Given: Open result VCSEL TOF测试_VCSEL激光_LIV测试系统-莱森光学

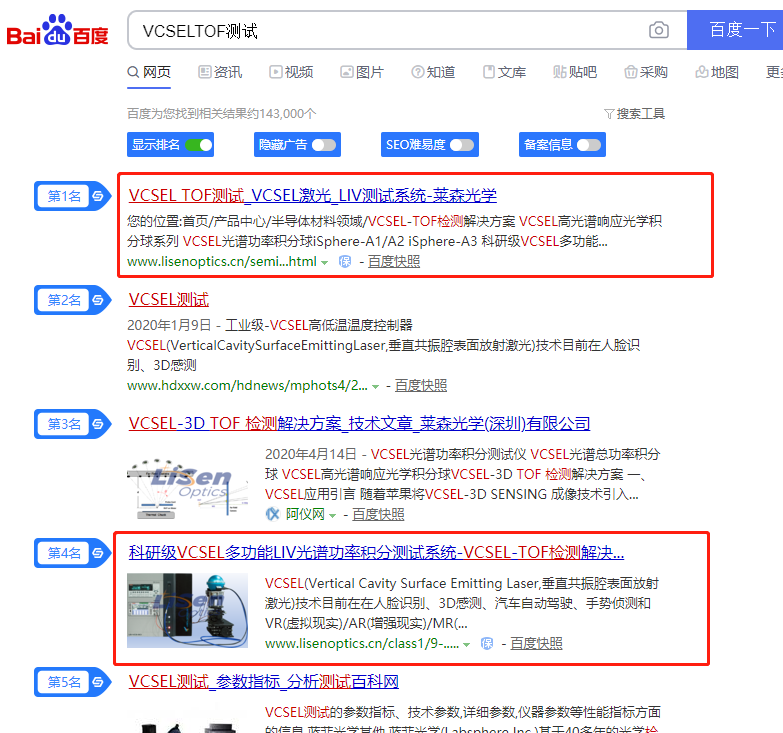Looking at the screenshot, I should [313, 195].
